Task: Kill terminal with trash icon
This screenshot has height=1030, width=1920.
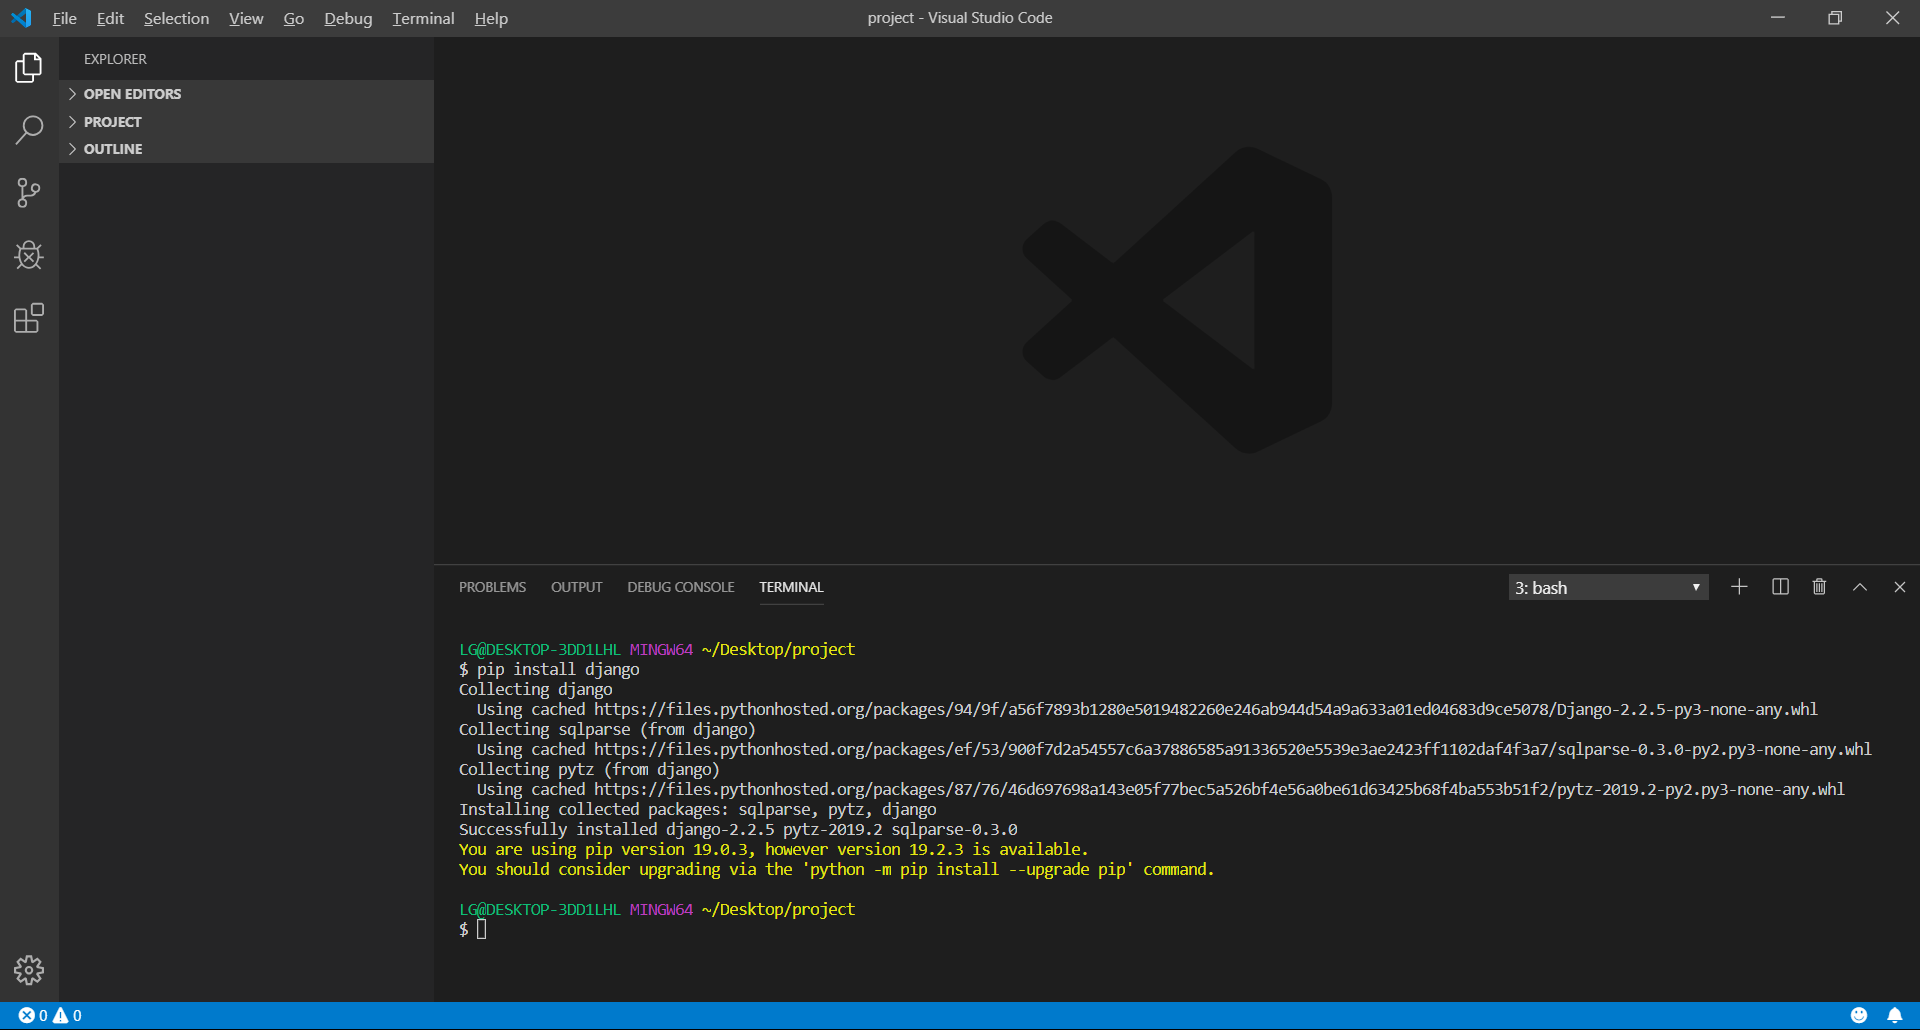Action: 1819,587
